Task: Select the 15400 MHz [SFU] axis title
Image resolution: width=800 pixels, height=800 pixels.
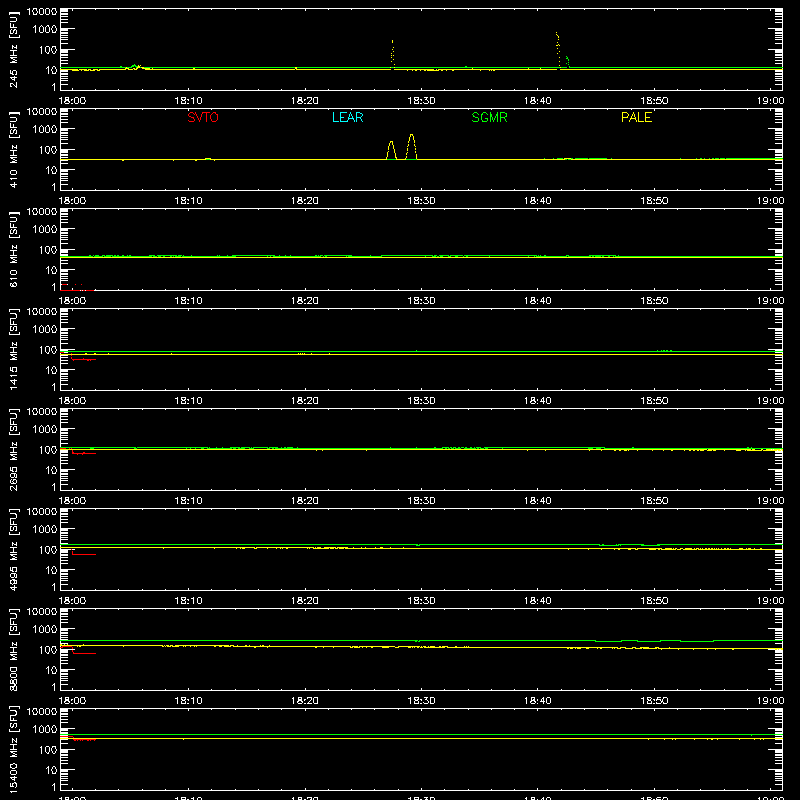Action: click(x=13, y=749)
